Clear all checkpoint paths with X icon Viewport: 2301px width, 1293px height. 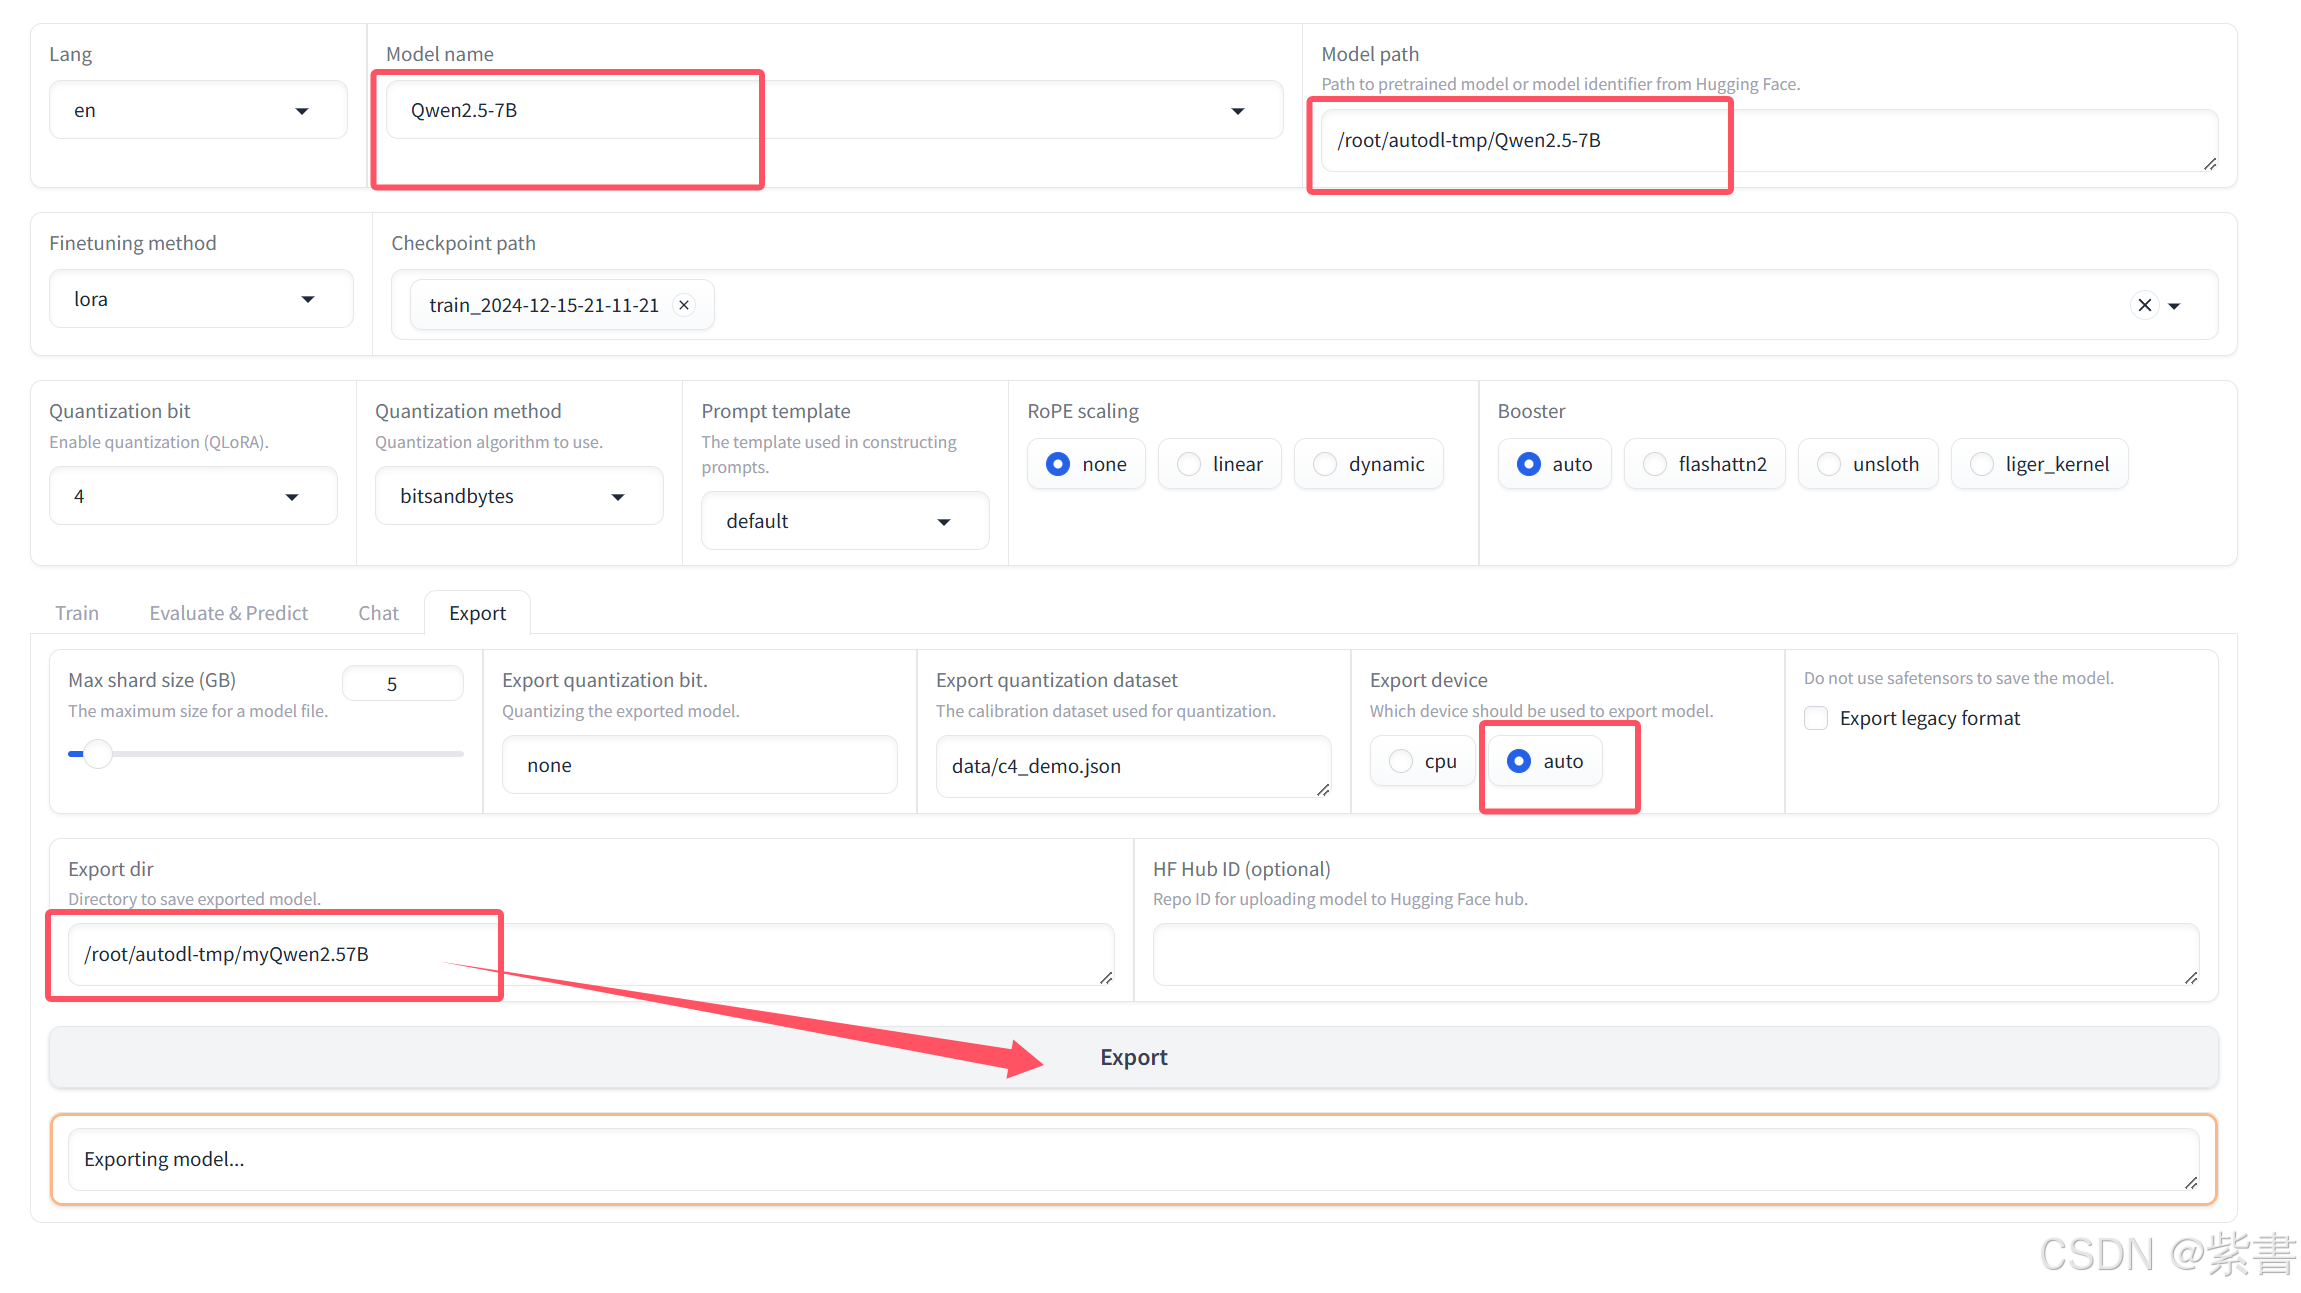click(2144, 305)
